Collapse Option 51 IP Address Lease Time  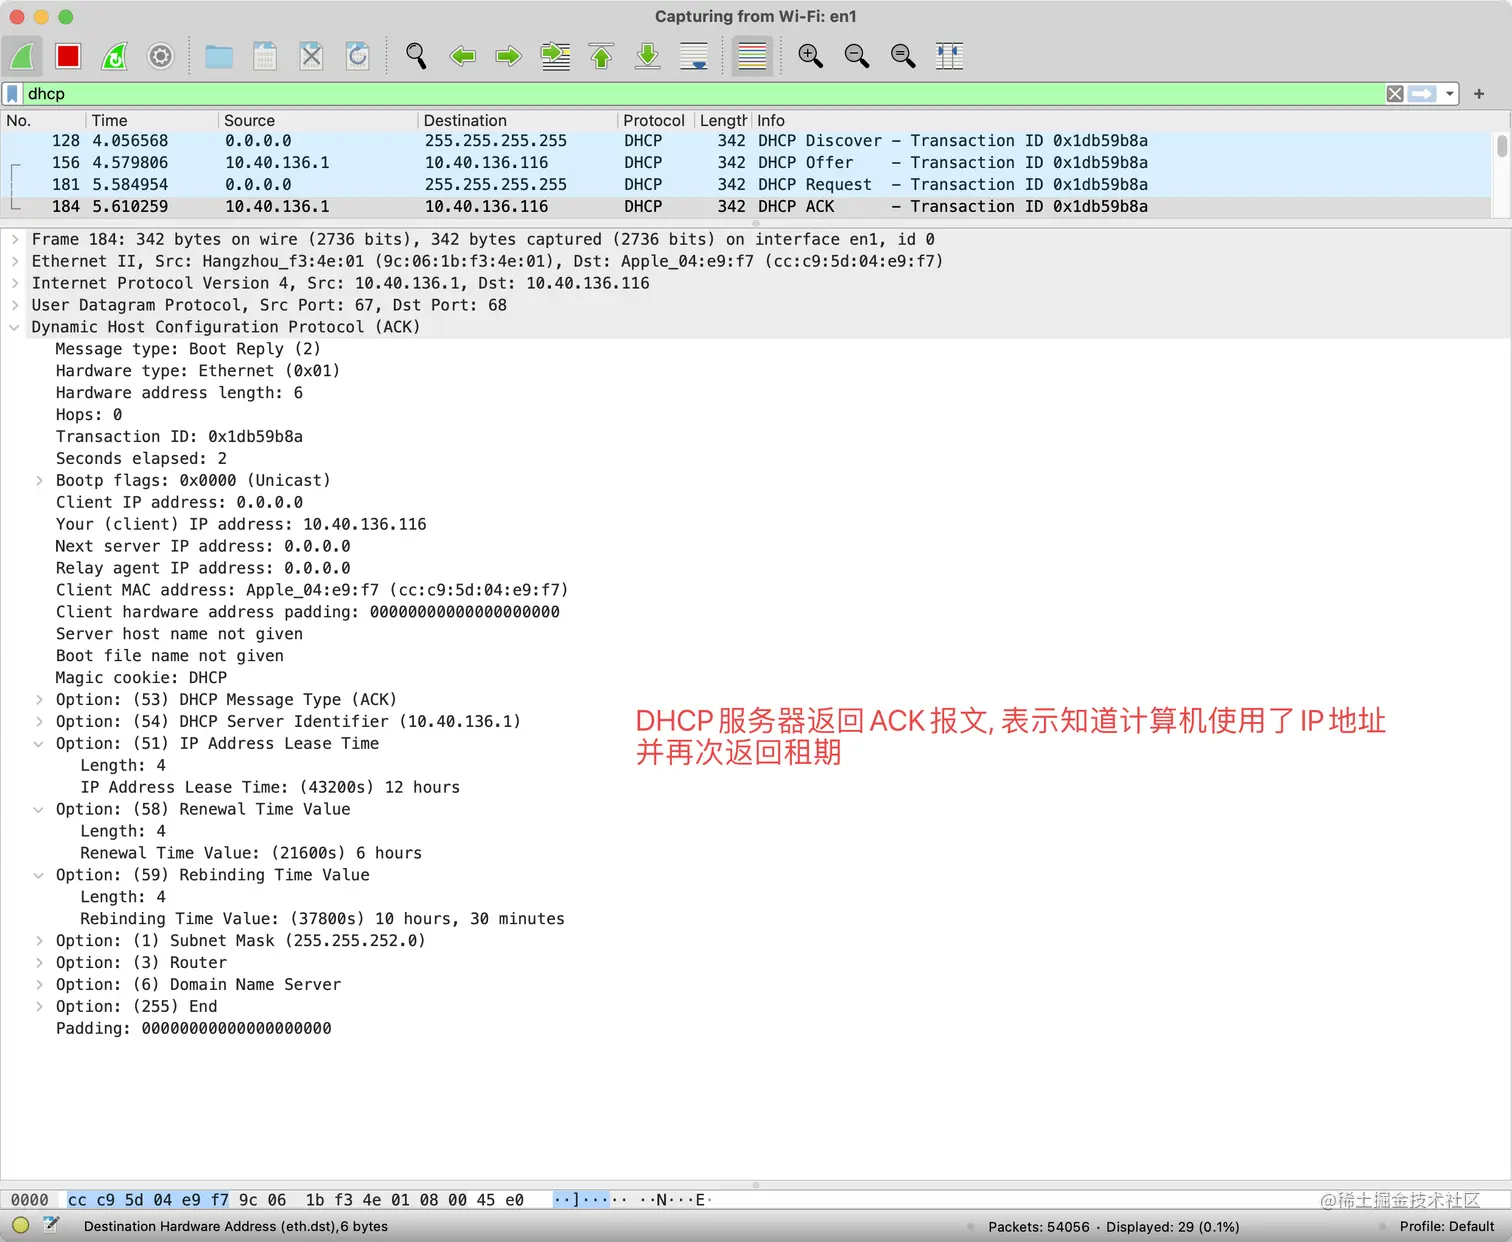pyautogui.click(x=39, y=744)
